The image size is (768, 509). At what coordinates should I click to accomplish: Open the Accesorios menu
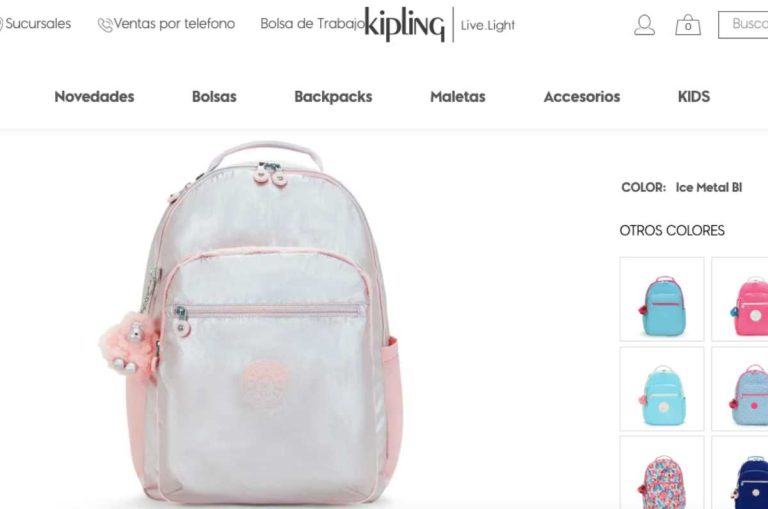582,97
